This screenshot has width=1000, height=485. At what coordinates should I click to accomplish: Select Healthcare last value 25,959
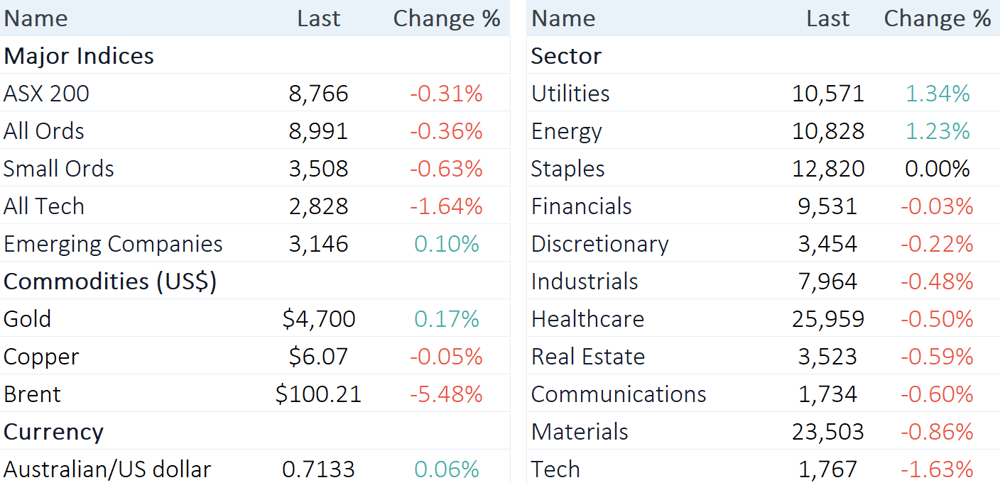tap(828, 319)
